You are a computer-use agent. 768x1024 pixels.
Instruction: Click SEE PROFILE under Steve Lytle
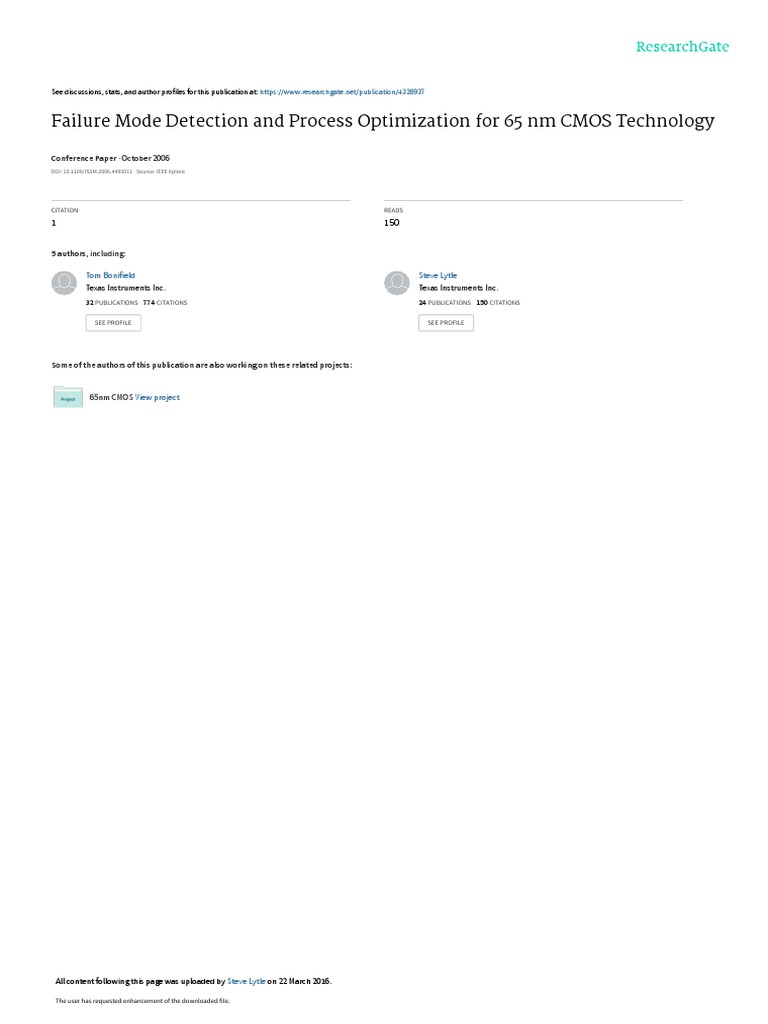point(446,323)
